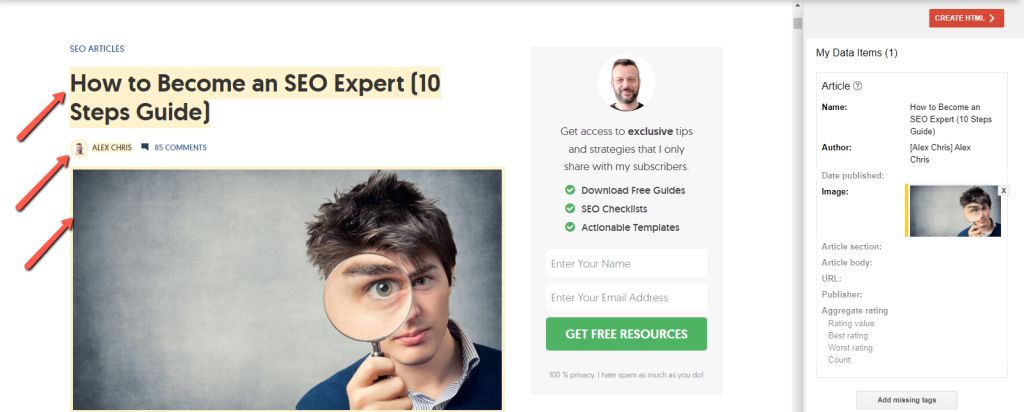Screen dimensions: 1024x412
Task: Click the Enter Your Email Address field
Action: (626, 297)
